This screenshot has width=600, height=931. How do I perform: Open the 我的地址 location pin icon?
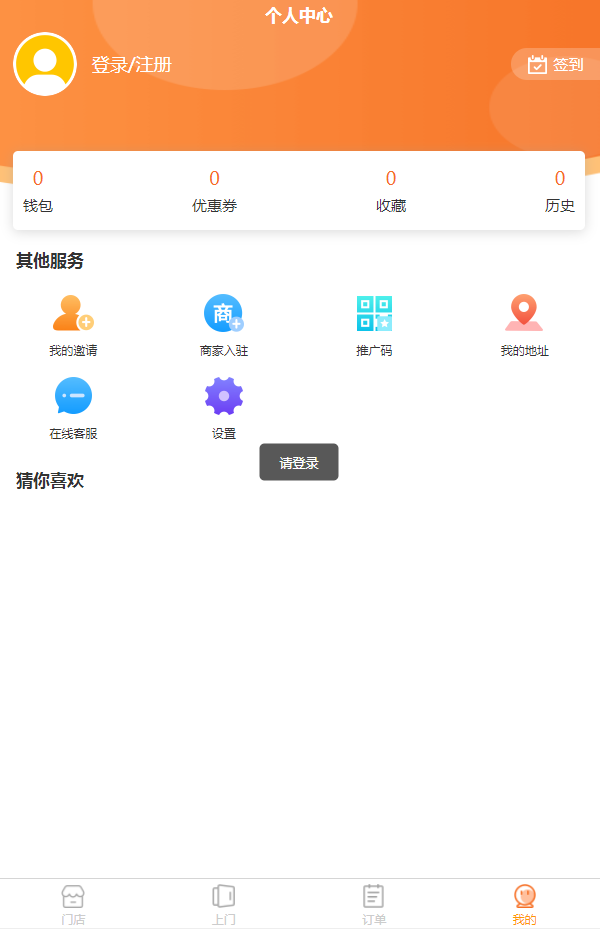(x=524, y=314)
